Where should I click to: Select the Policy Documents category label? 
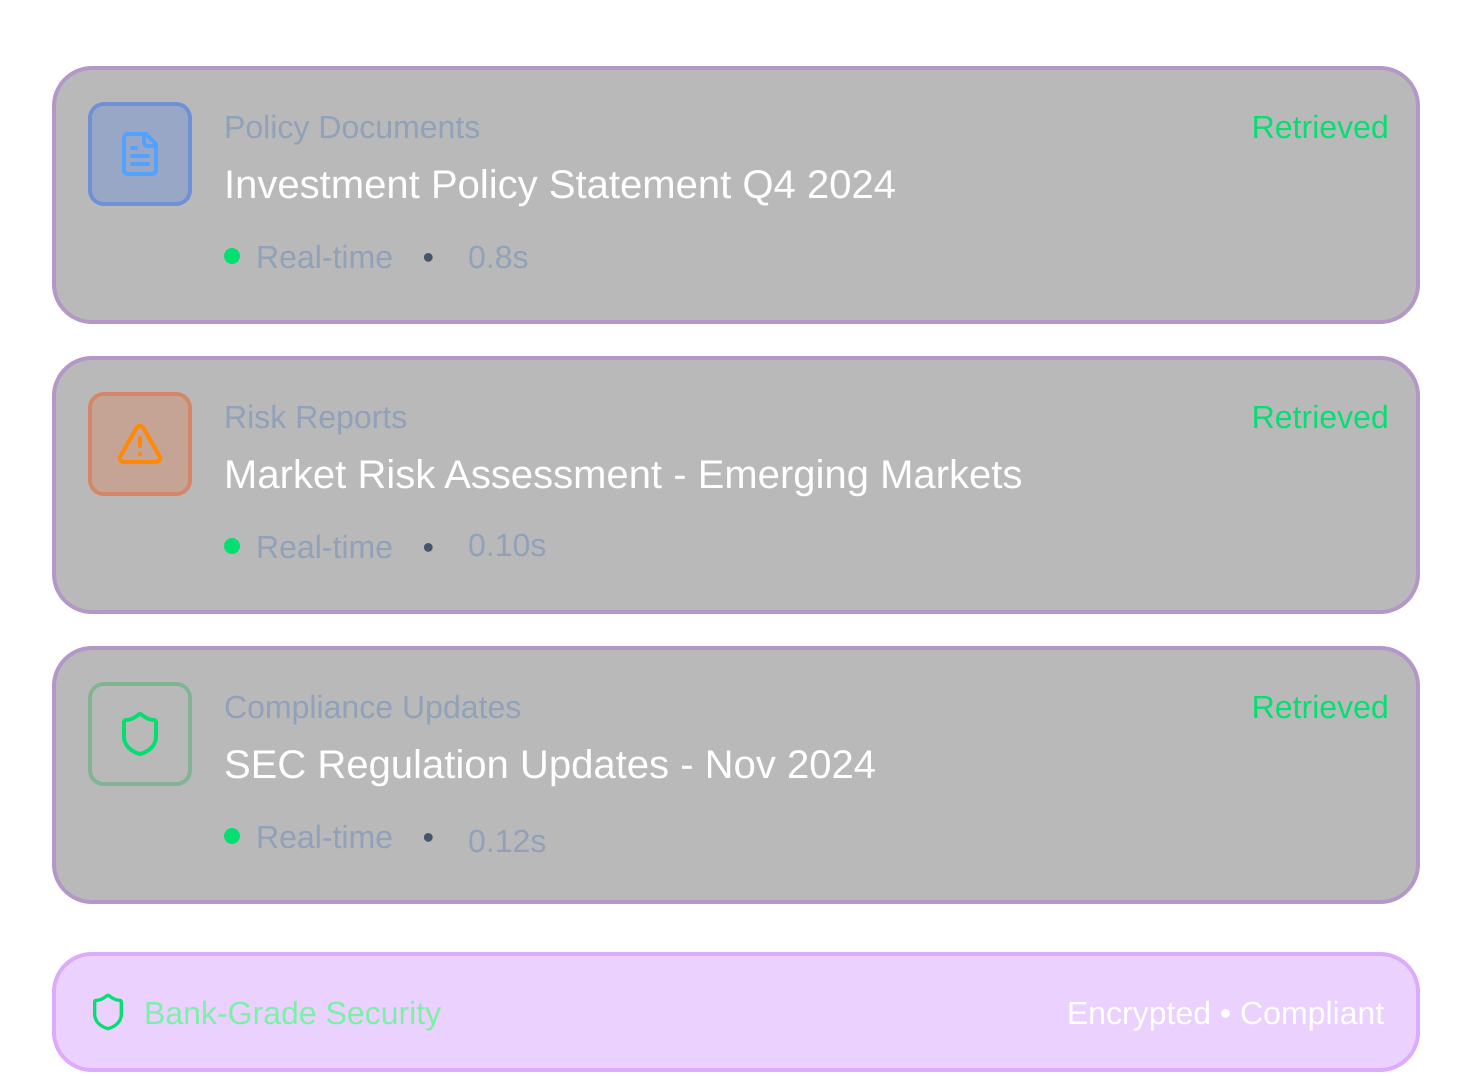coord(352,127)
